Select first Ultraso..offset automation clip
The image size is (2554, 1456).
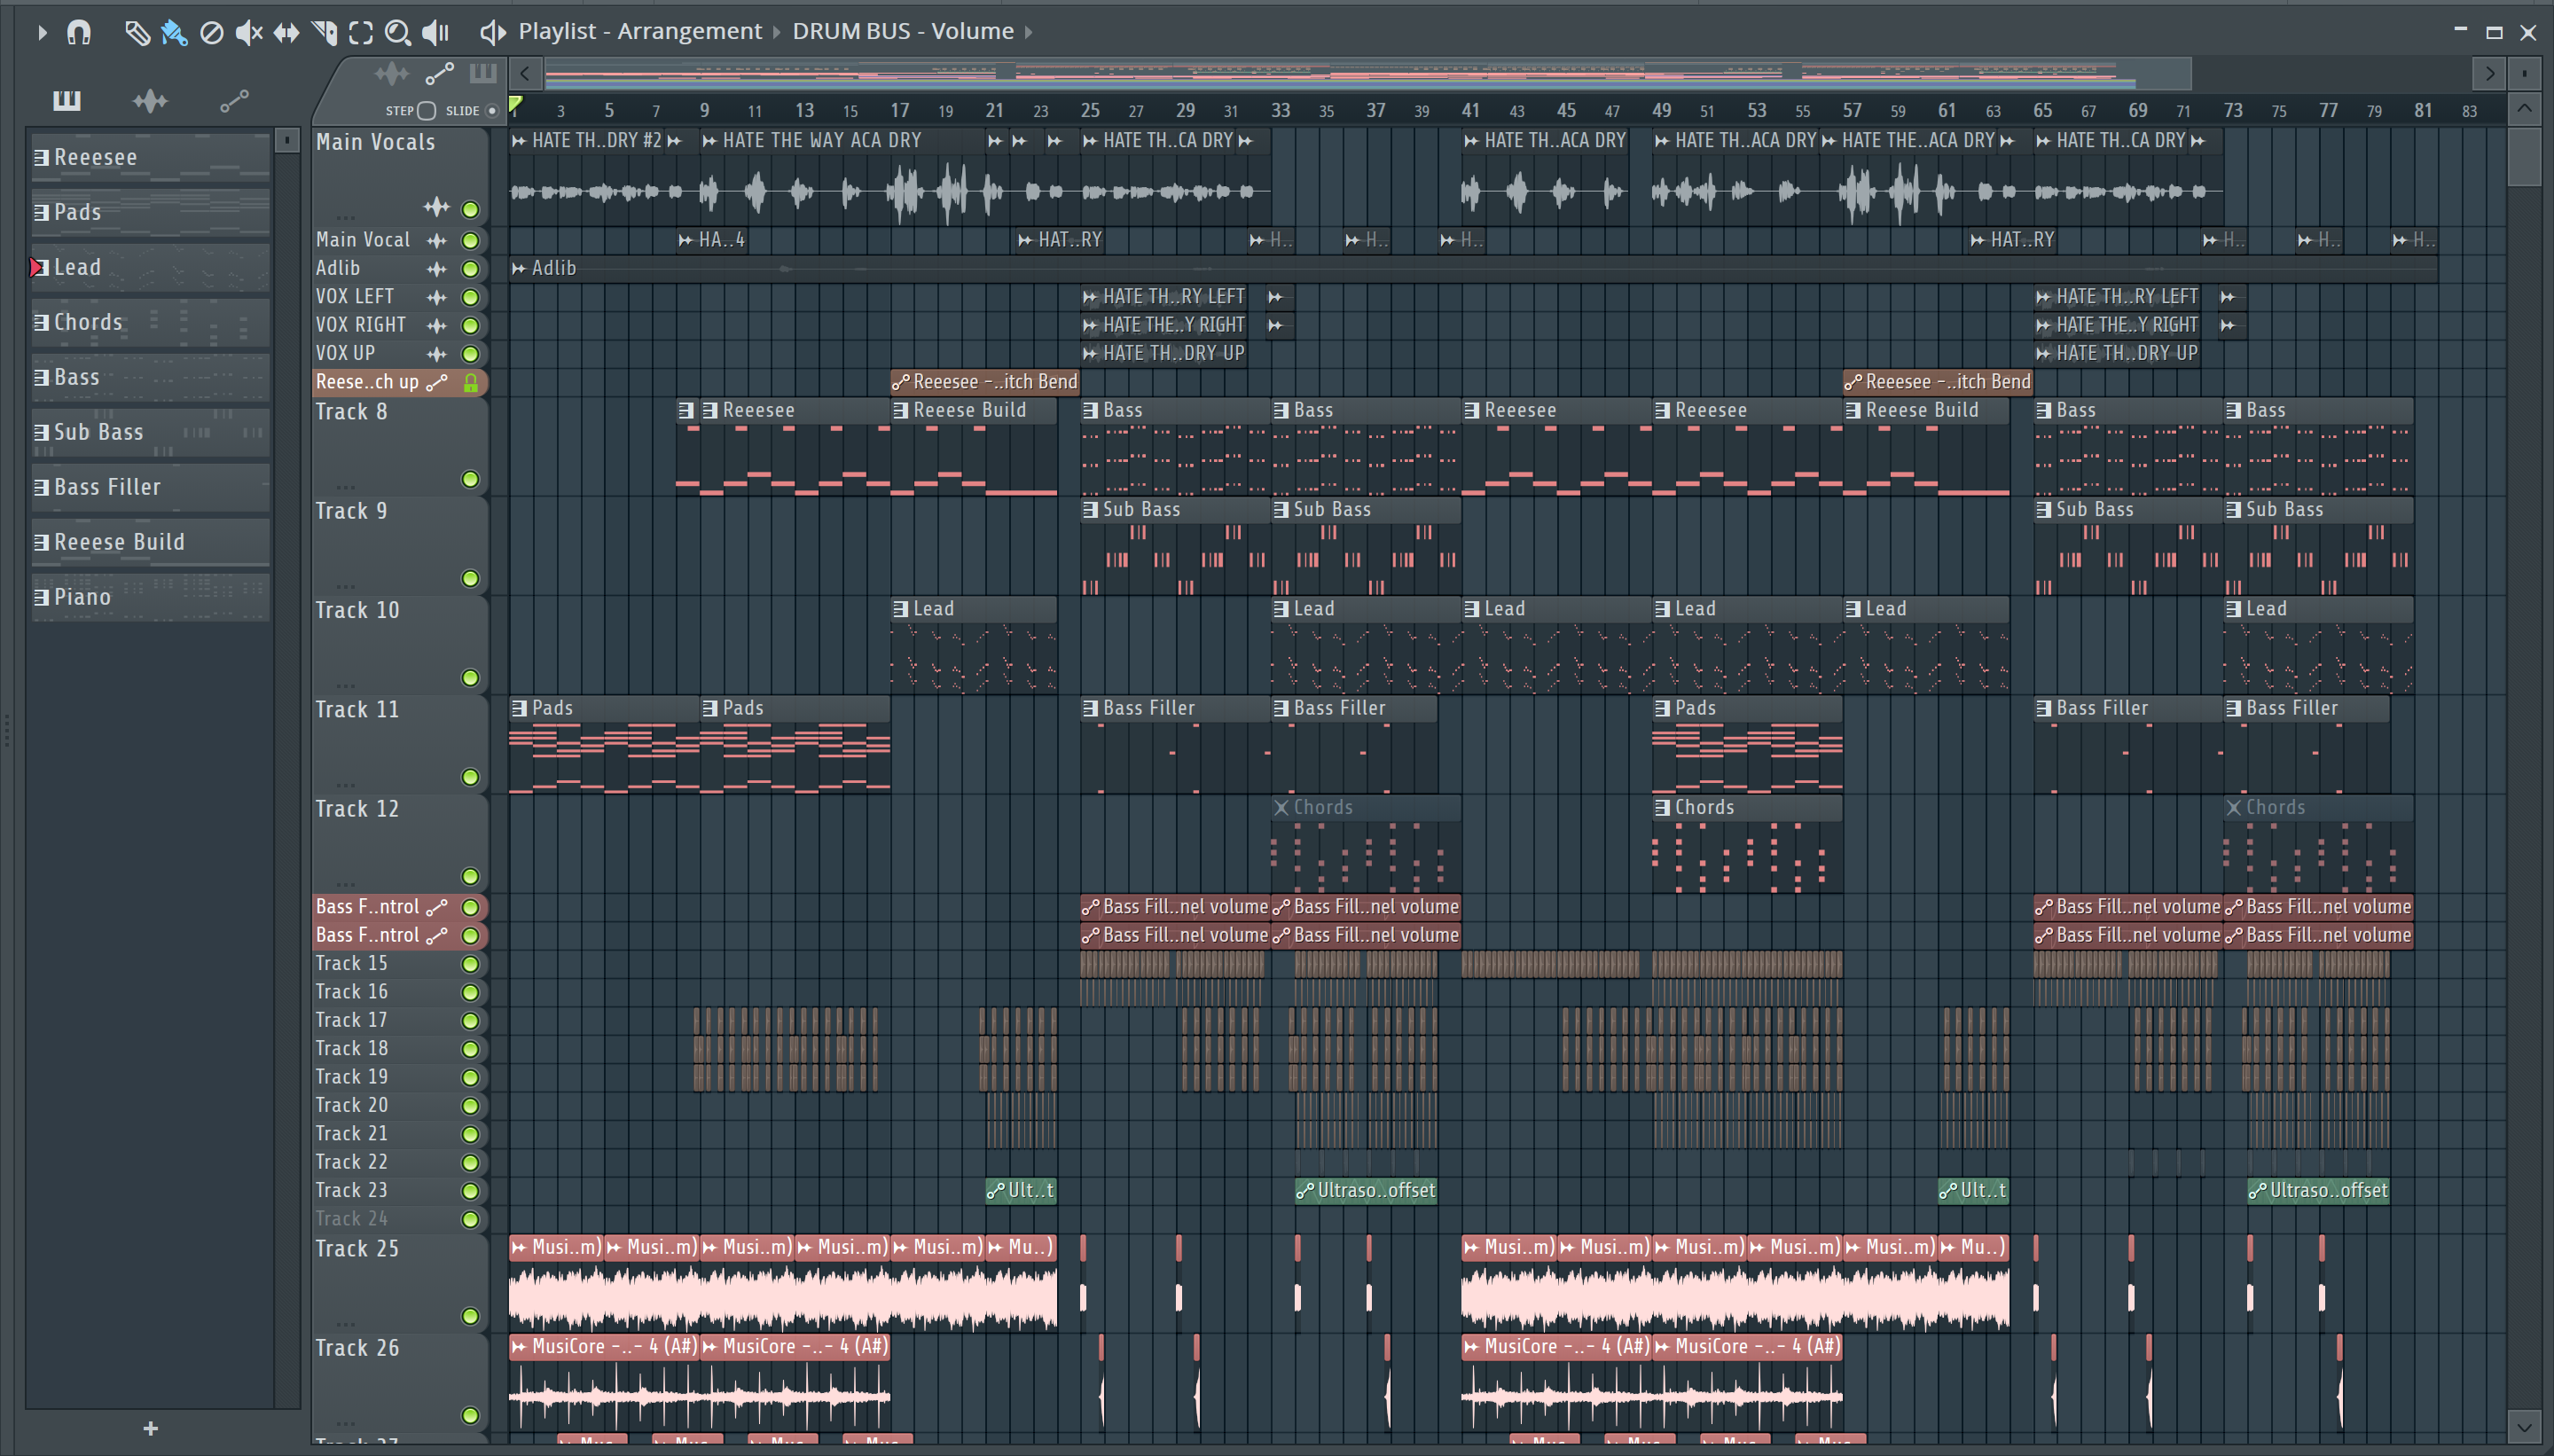[x=1365, y=1190]
